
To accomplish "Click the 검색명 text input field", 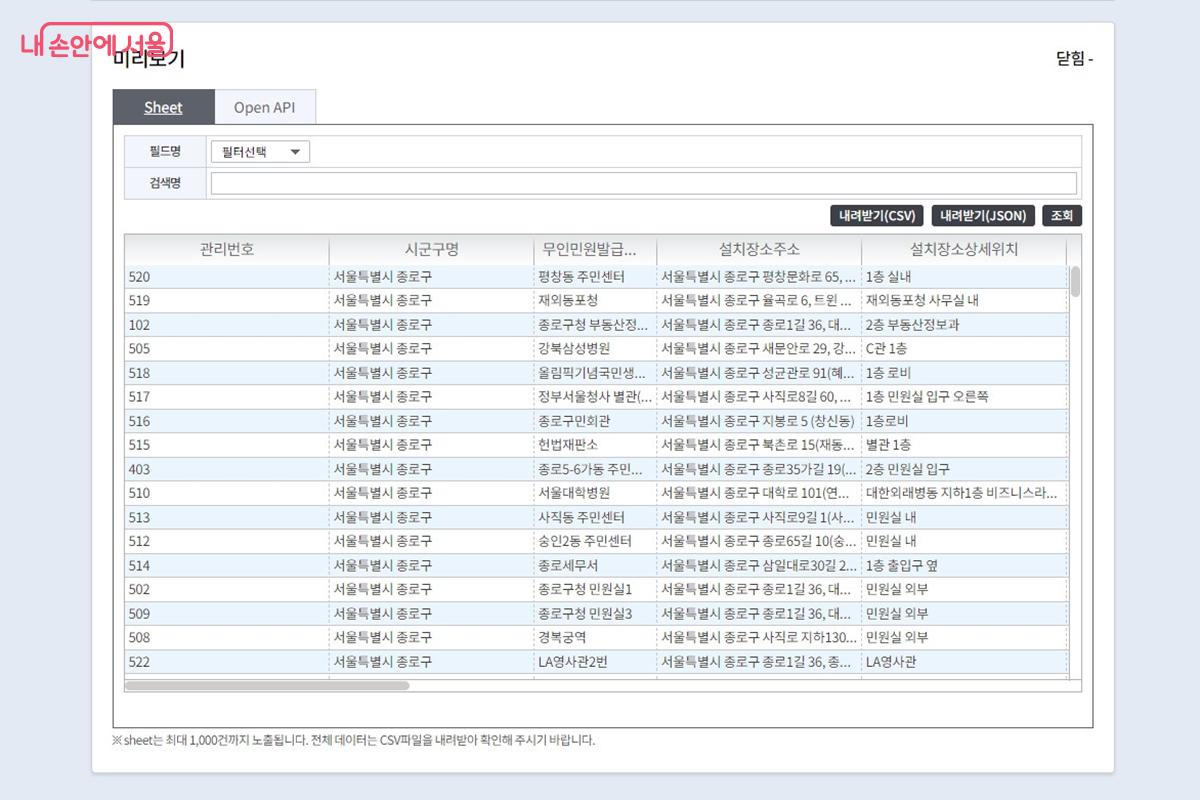I will point(643,183).
